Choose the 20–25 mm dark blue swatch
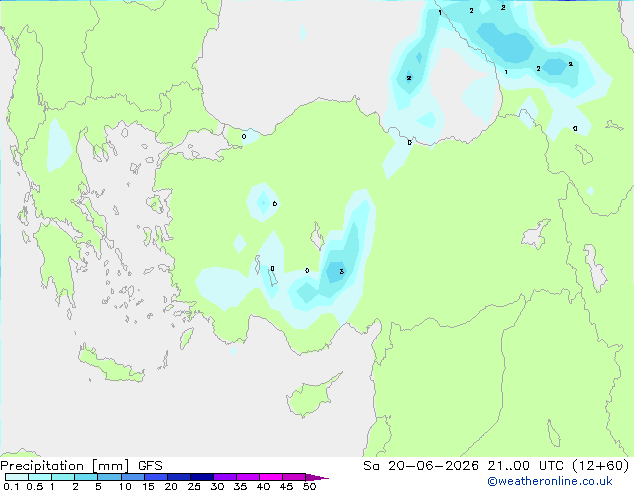 tap(179, 477)
